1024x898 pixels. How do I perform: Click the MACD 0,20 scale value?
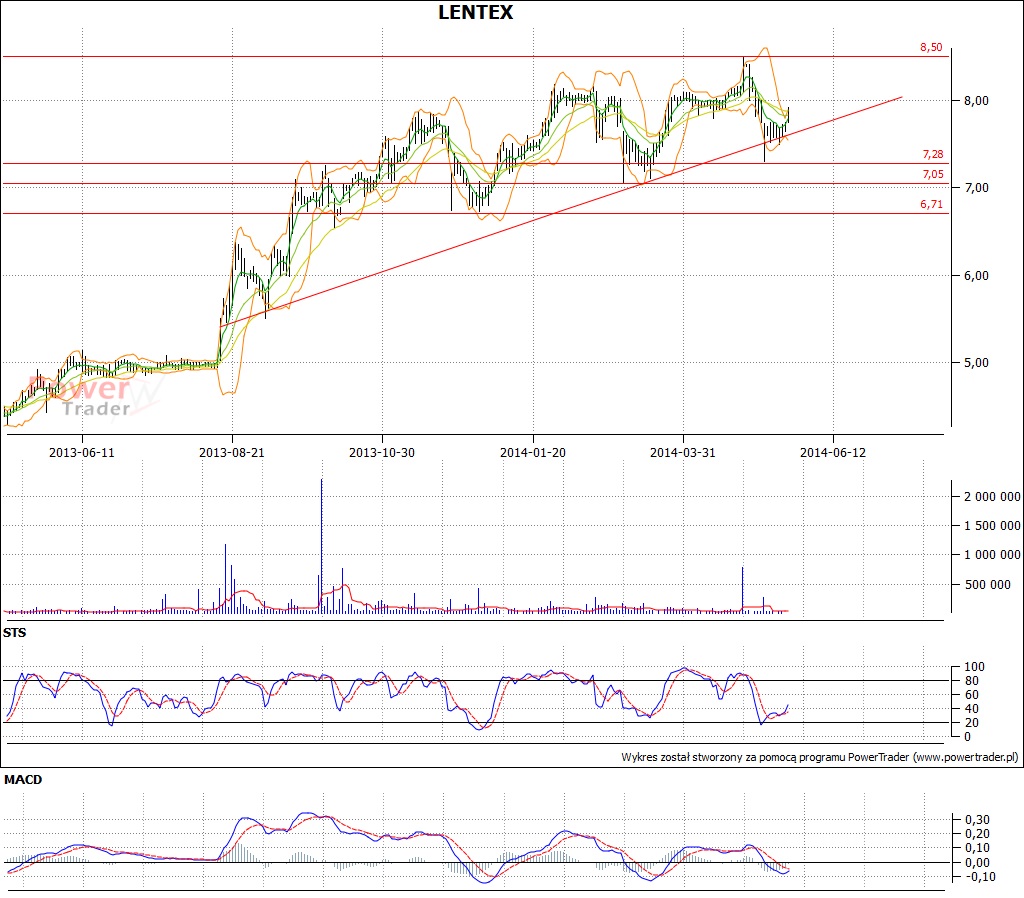(977, 834)
